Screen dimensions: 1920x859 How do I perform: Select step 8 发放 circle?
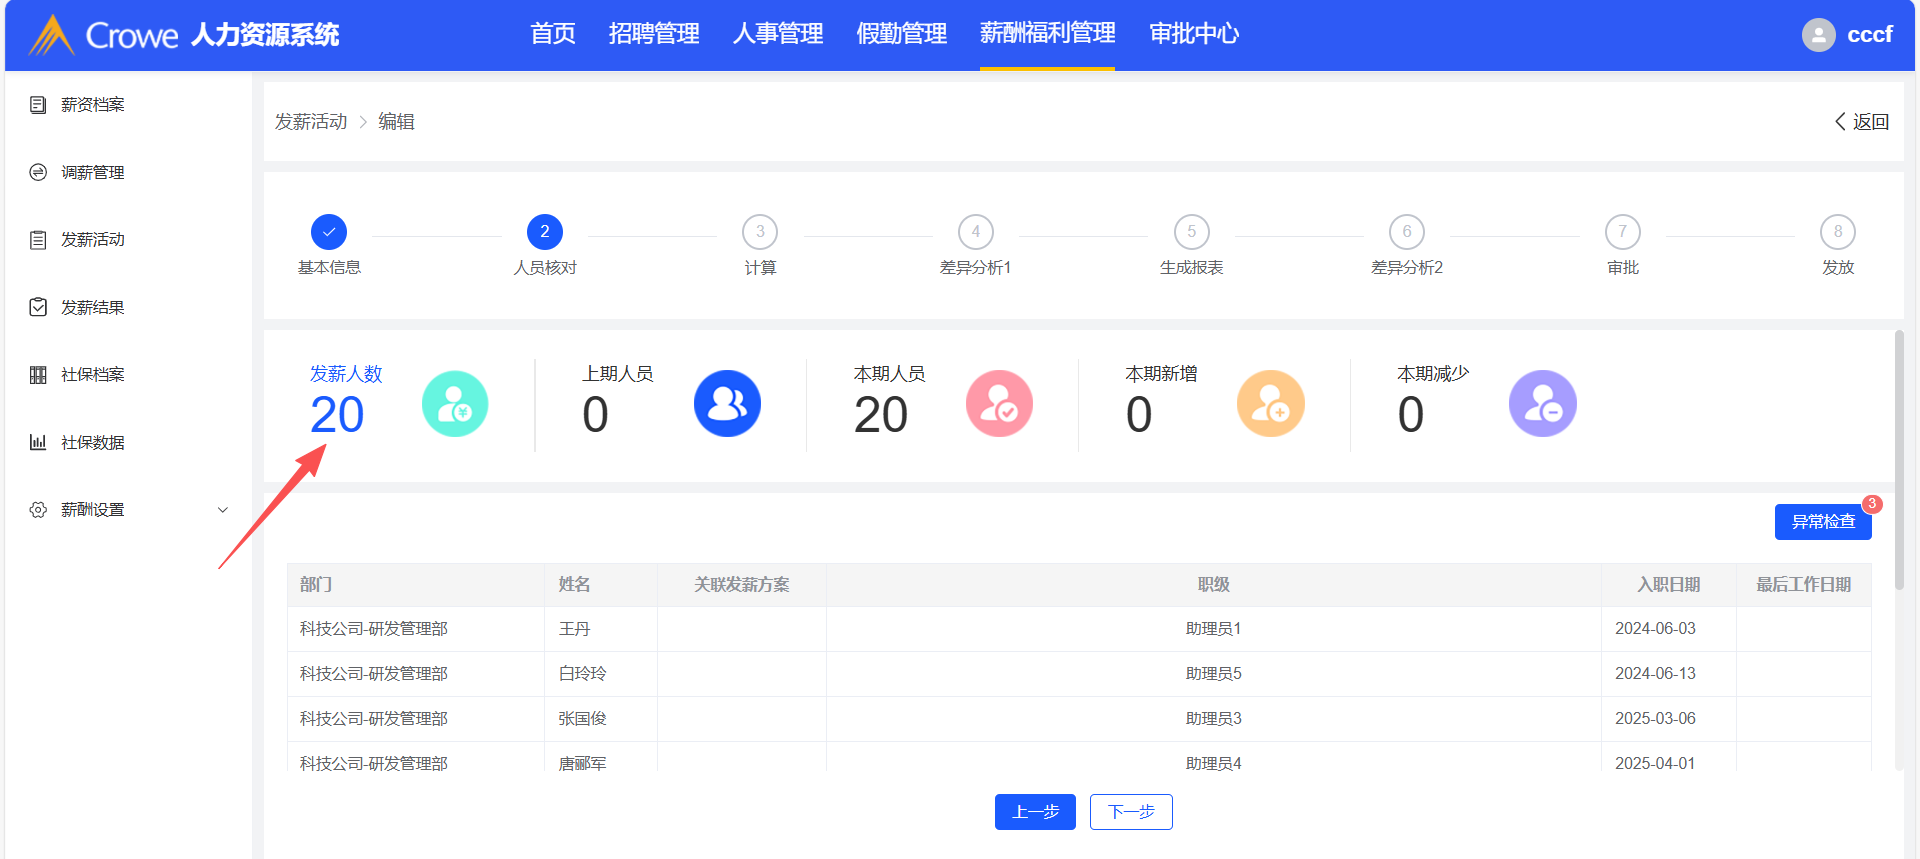pos(1838,232)
